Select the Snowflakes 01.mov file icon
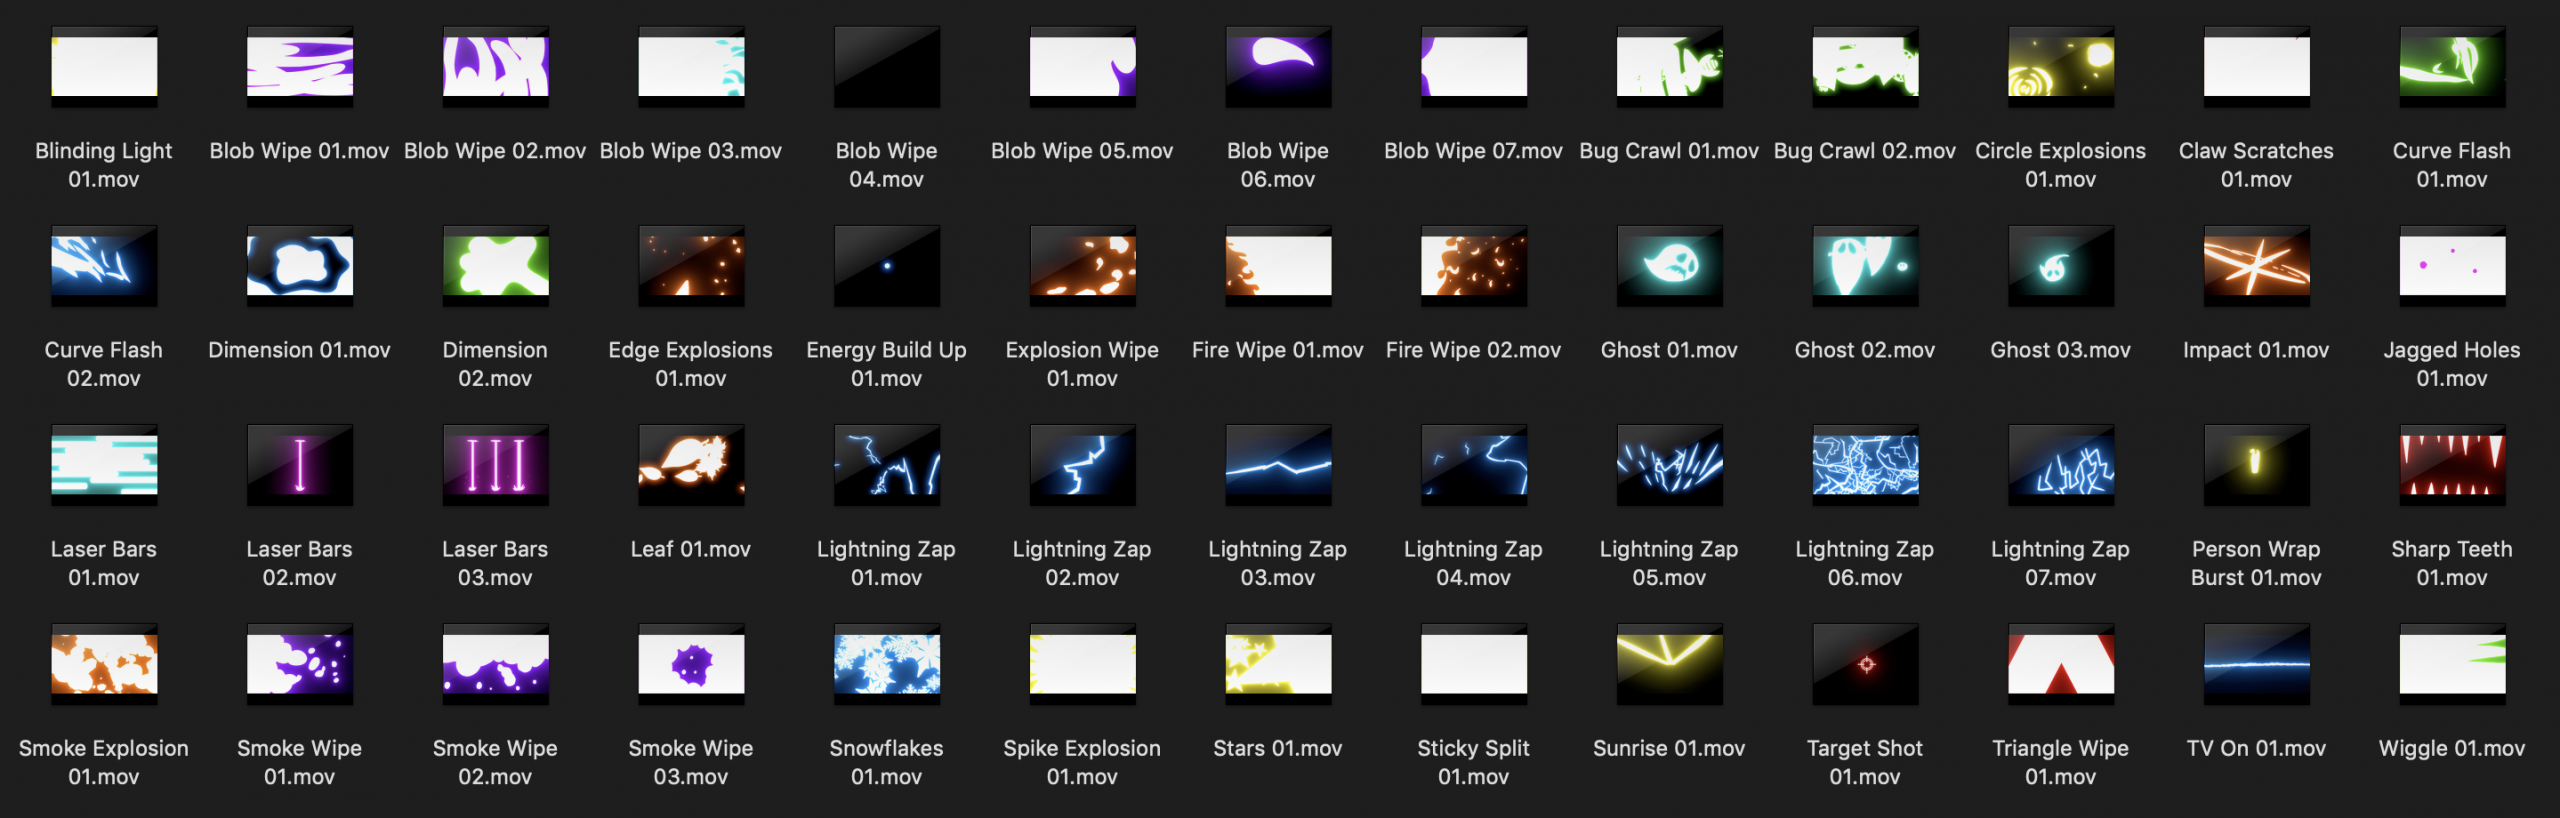 [886, 664]
